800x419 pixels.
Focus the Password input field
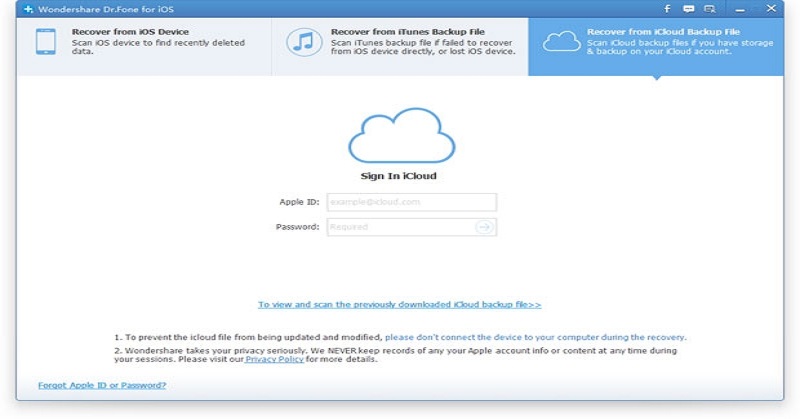point(411,227)
